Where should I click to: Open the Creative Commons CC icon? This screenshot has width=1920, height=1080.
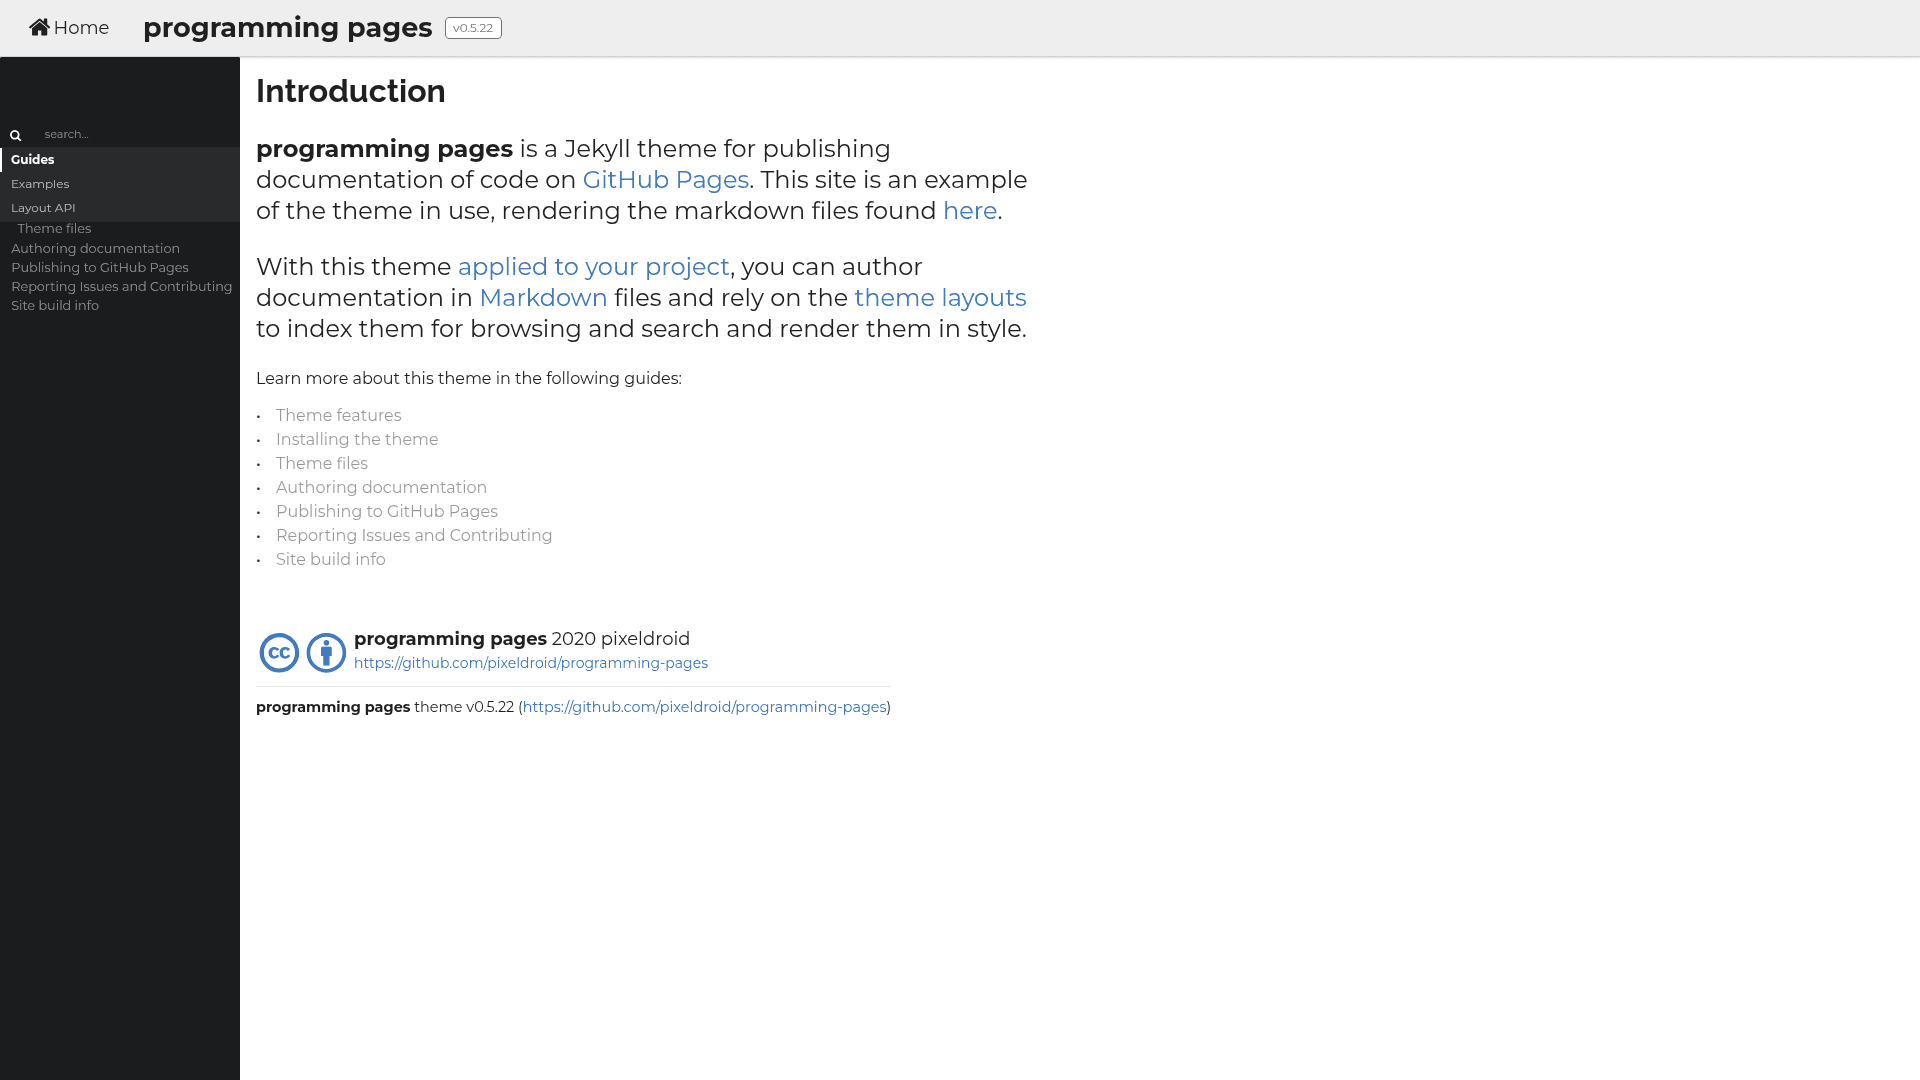279,653
